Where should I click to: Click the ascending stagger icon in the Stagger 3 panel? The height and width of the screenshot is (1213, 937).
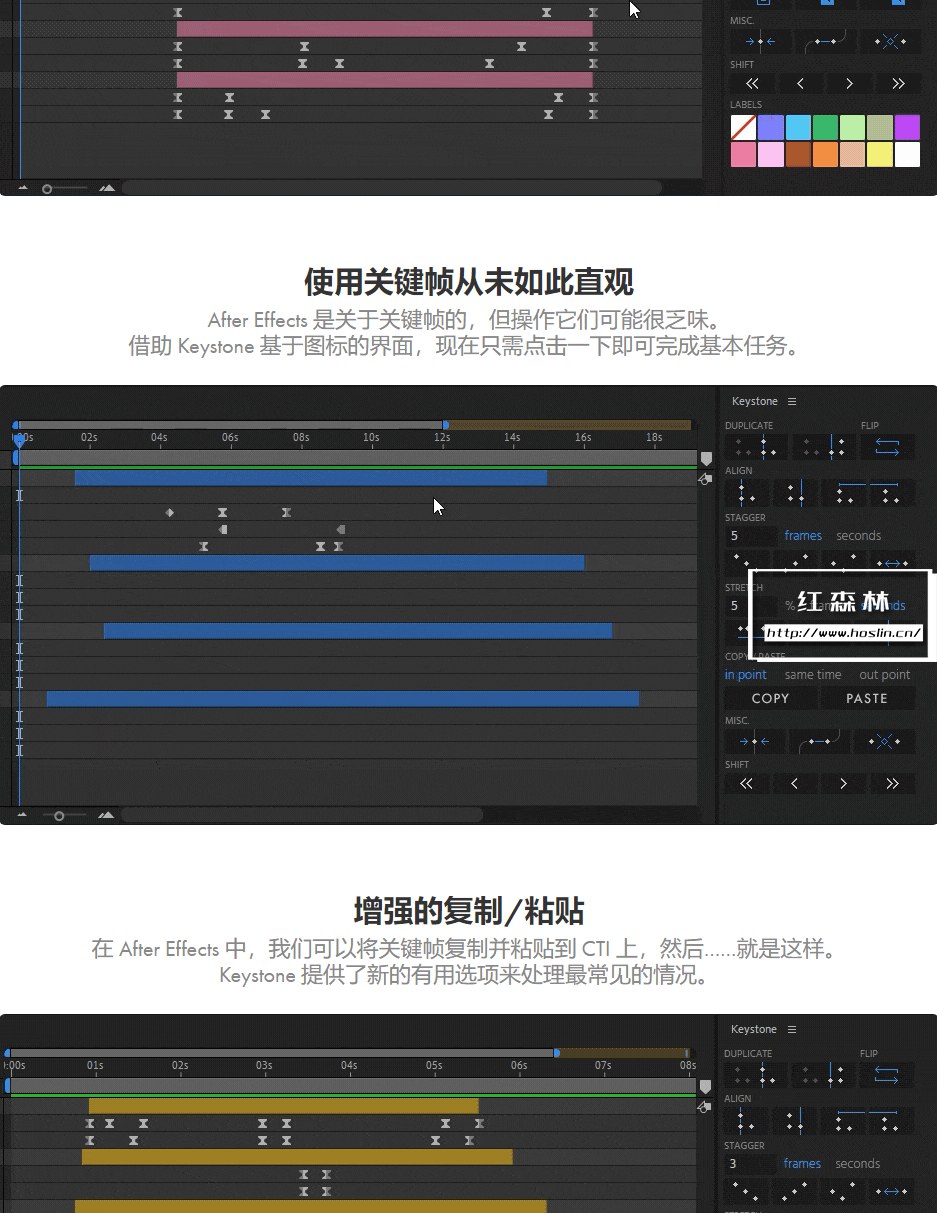(794, 1191)
